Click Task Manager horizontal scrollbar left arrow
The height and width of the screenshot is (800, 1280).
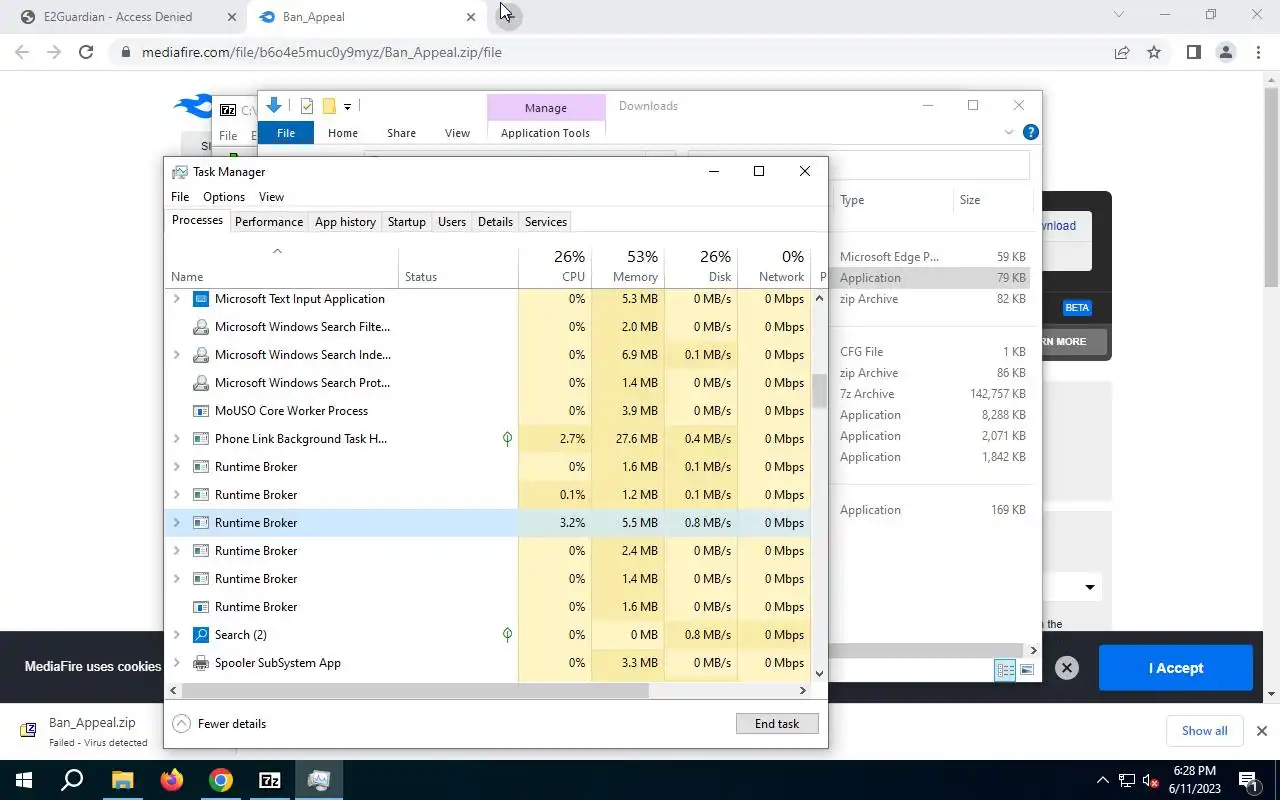[x=173, y=690]
